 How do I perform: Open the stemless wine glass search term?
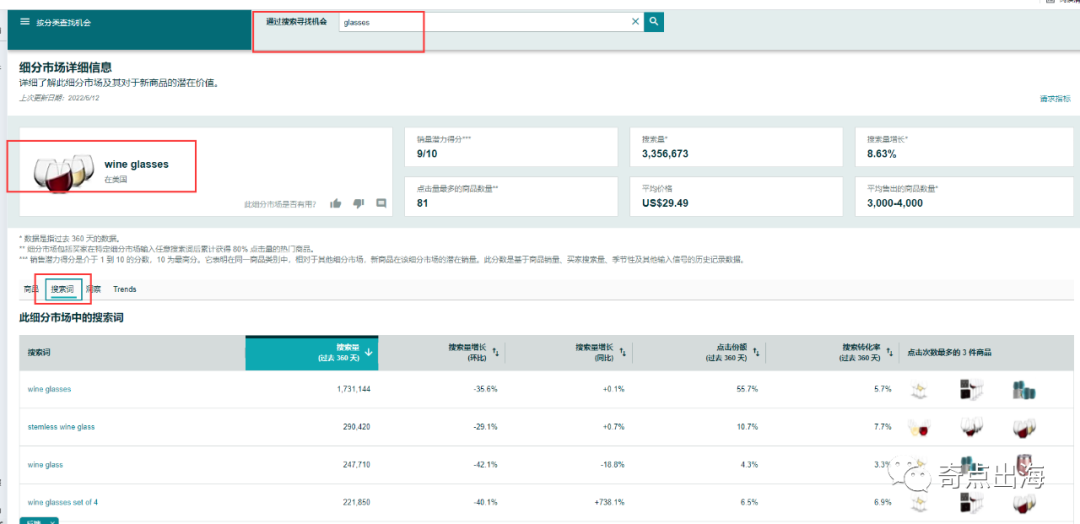click(x=61, y=427)
